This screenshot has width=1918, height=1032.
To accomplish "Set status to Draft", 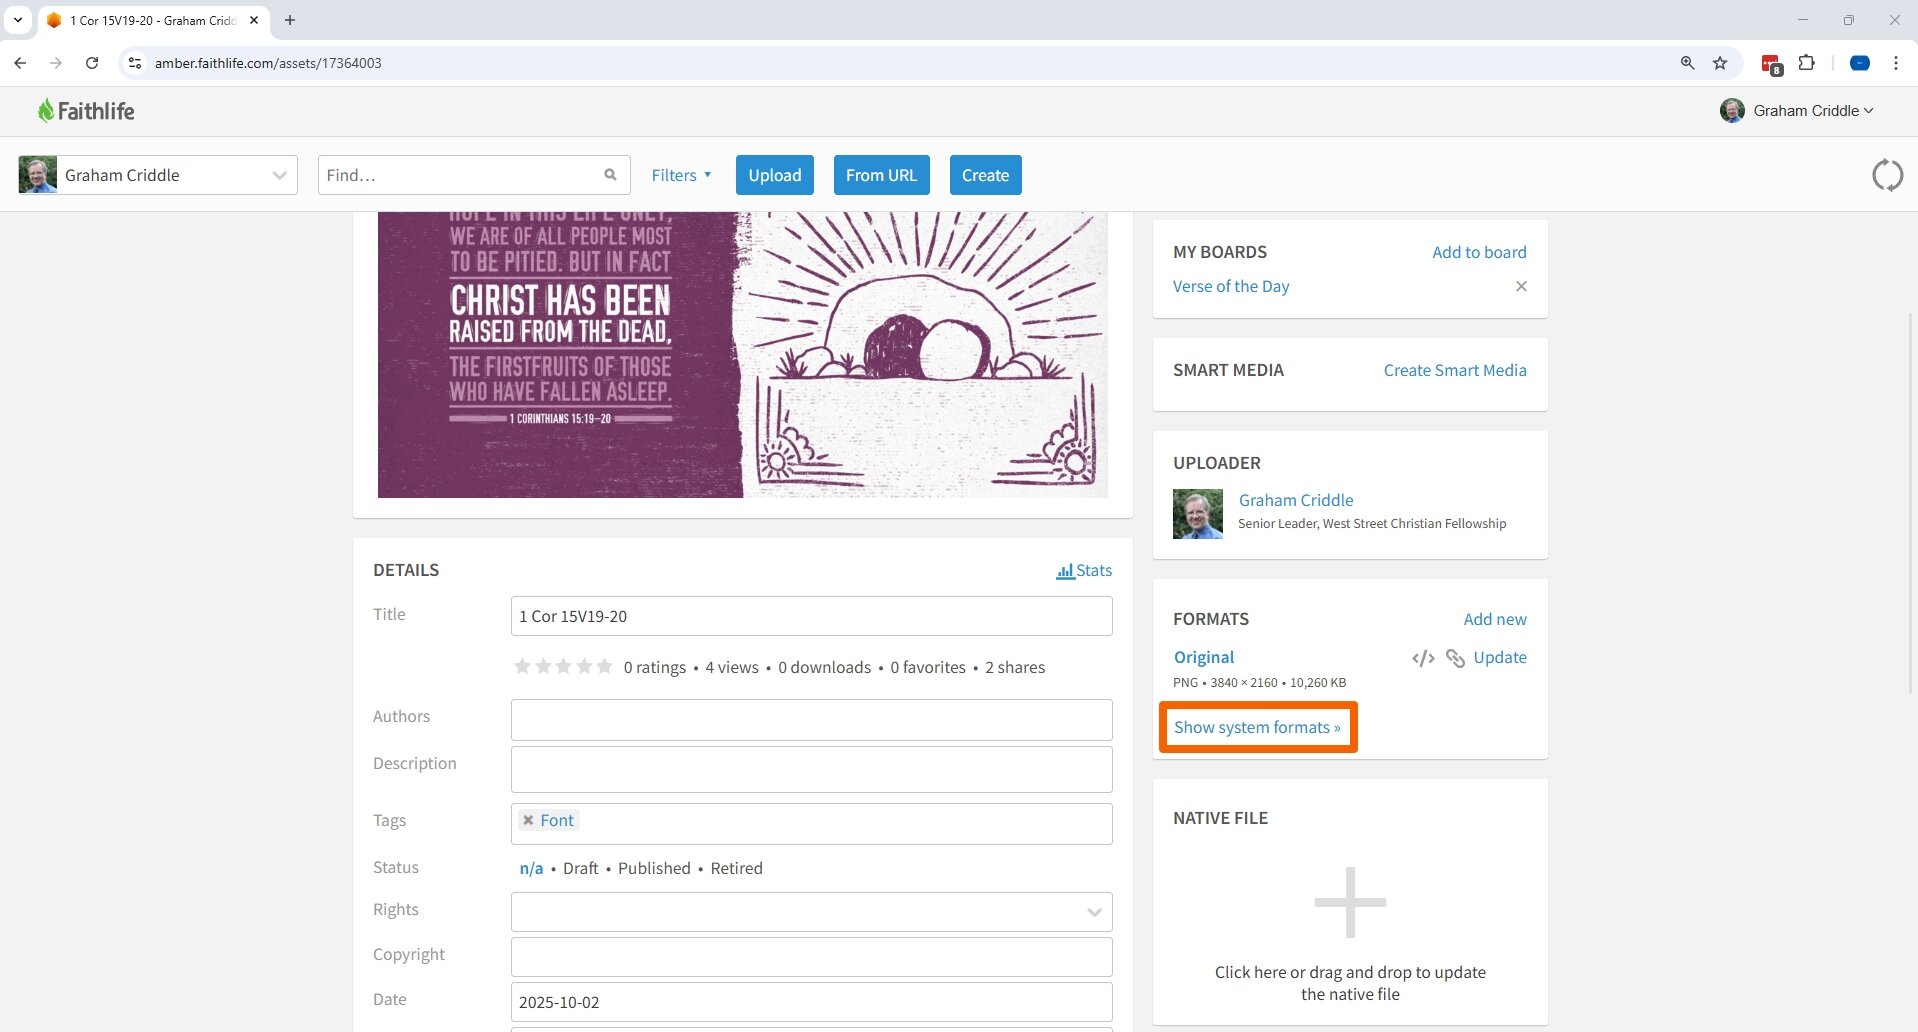I will (x=580, y=868).
